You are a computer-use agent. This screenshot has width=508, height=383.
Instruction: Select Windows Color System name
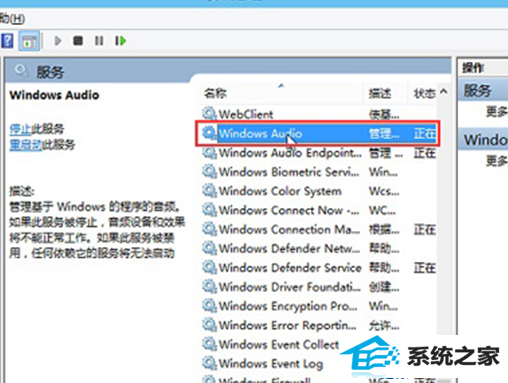pos(280,192)
